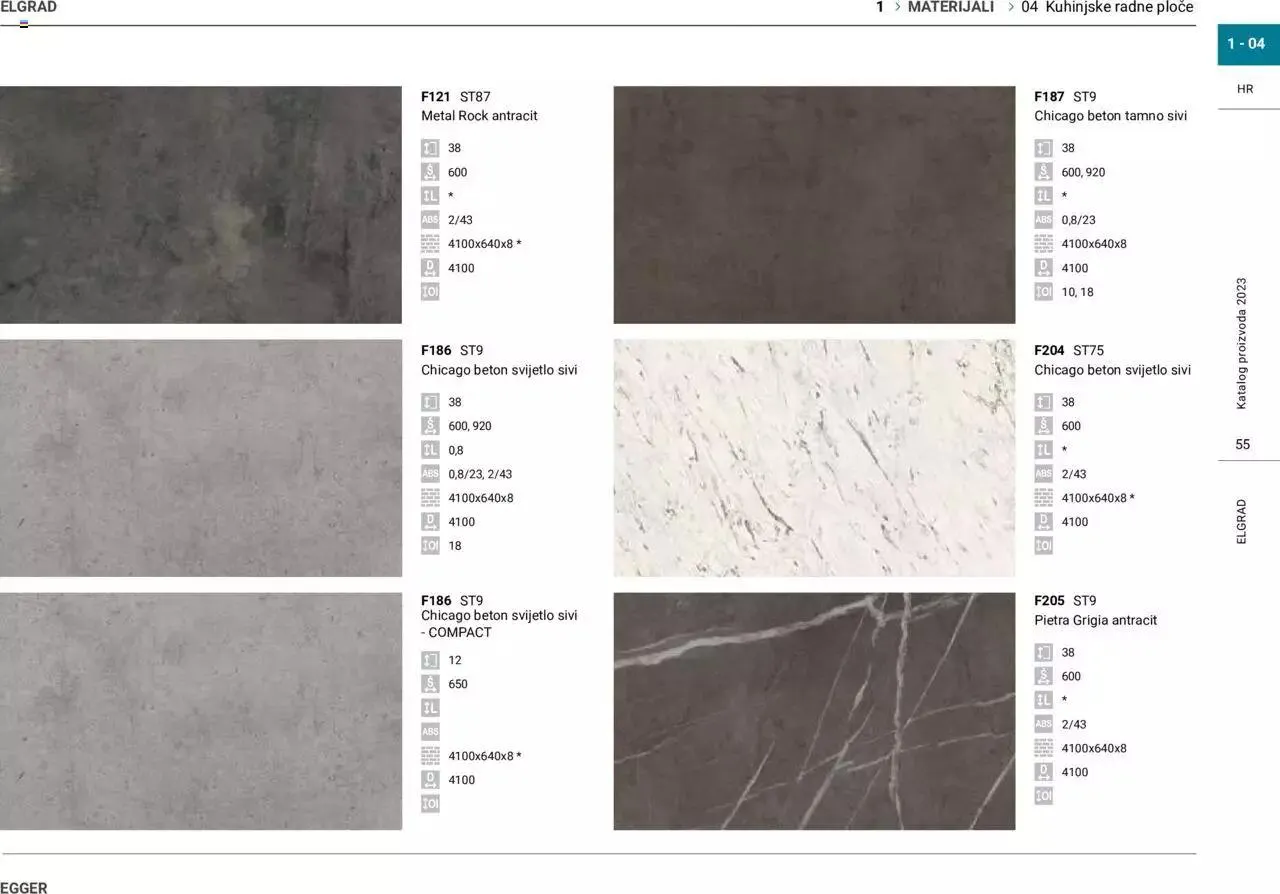Click the wall panel icon for F204 ST75

(x=1043, y=498)
